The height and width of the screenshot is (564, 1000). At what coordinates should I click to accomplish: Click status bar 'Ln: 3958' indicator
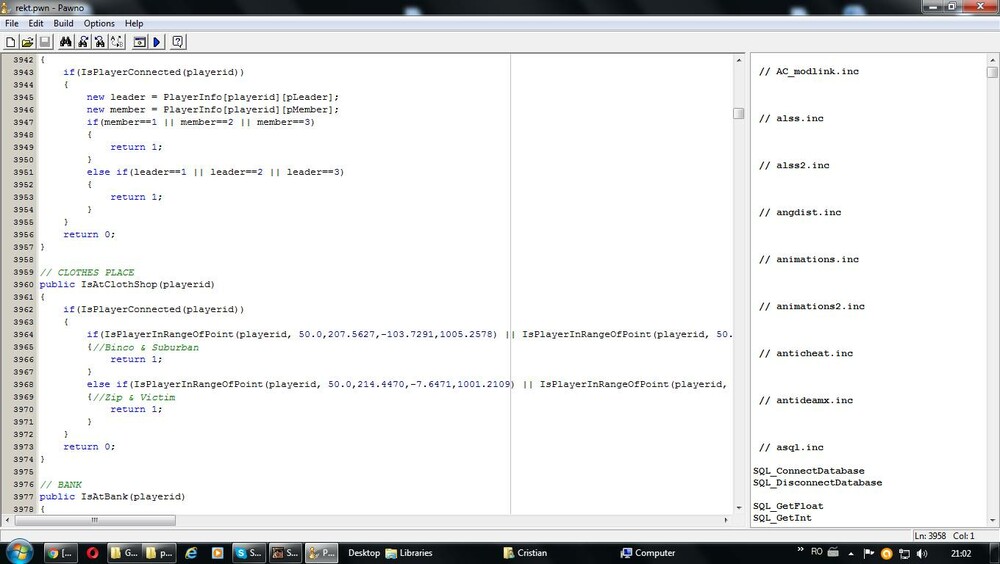pyautogui.click(x=930, y=536)
